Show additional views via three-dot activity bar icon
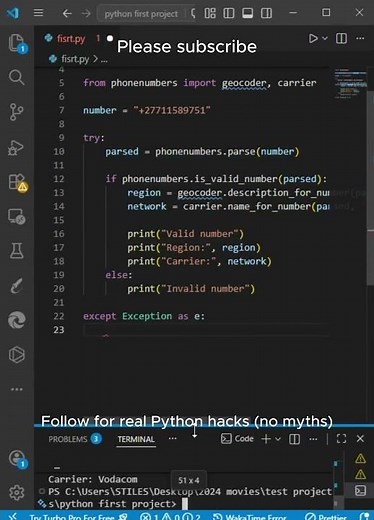The height and width of the screenshot is (520, 374). point(16,389)
